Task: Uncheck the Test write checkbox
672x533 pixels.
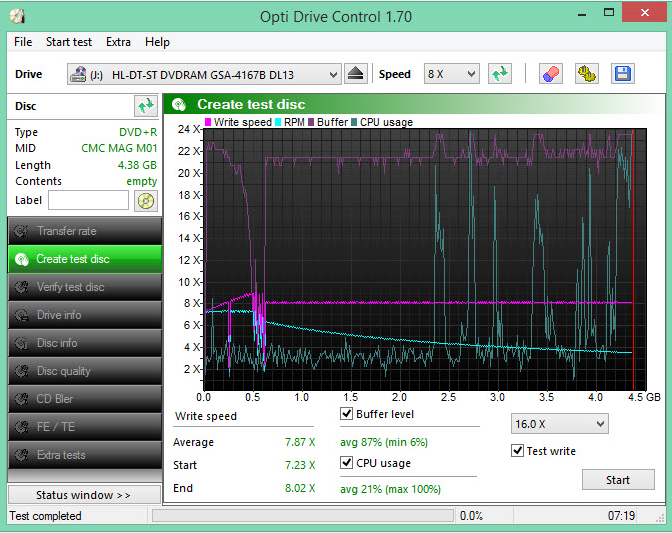Action: coord(517,451)
